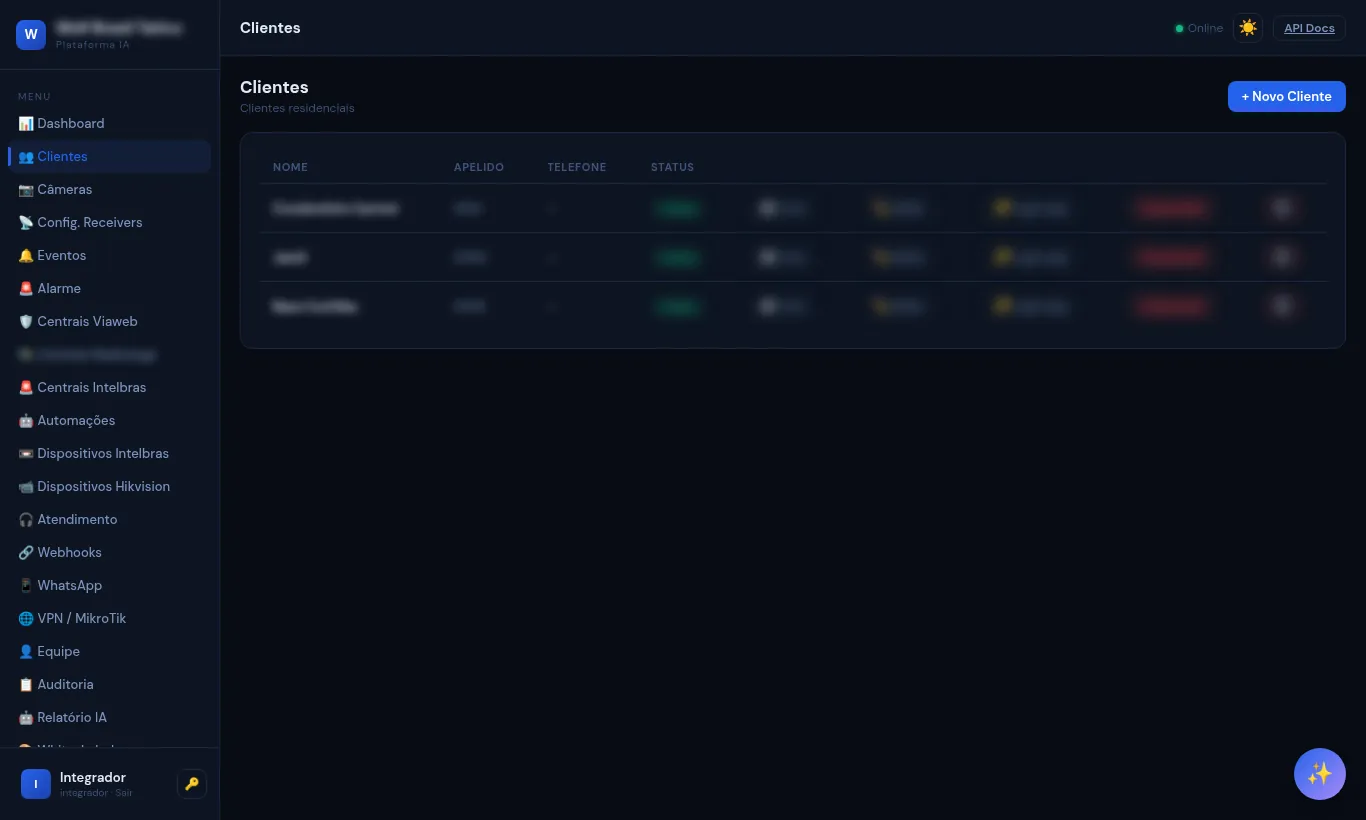Open the WhatsApp section
This screenshot has width=1366, height=820.
coord(110,585)
